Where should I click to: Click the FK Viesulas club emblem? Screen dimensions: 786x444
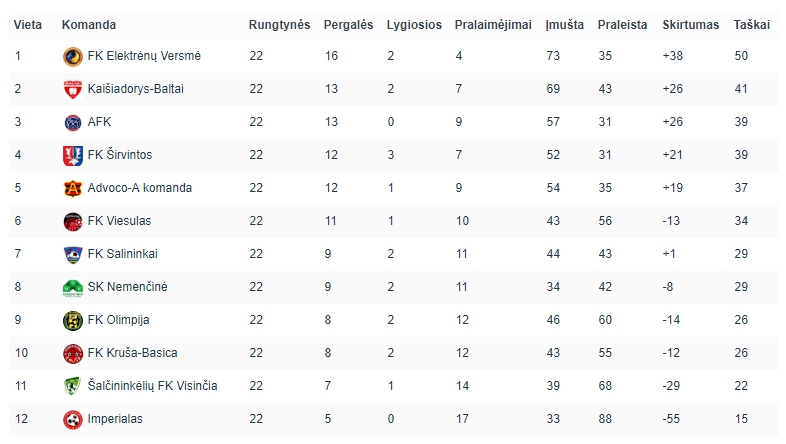click(73, 221)
